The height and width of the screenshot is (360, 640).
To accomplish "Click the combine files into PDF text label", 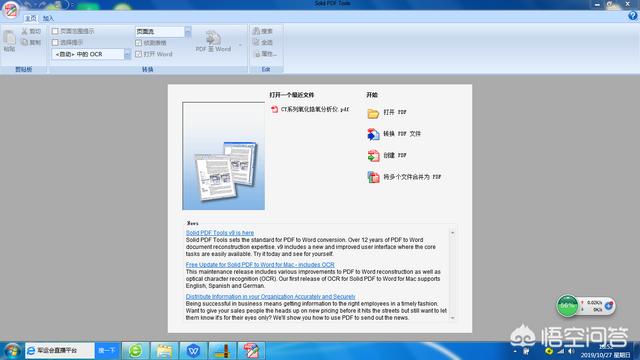I will [x=412, y=177].
